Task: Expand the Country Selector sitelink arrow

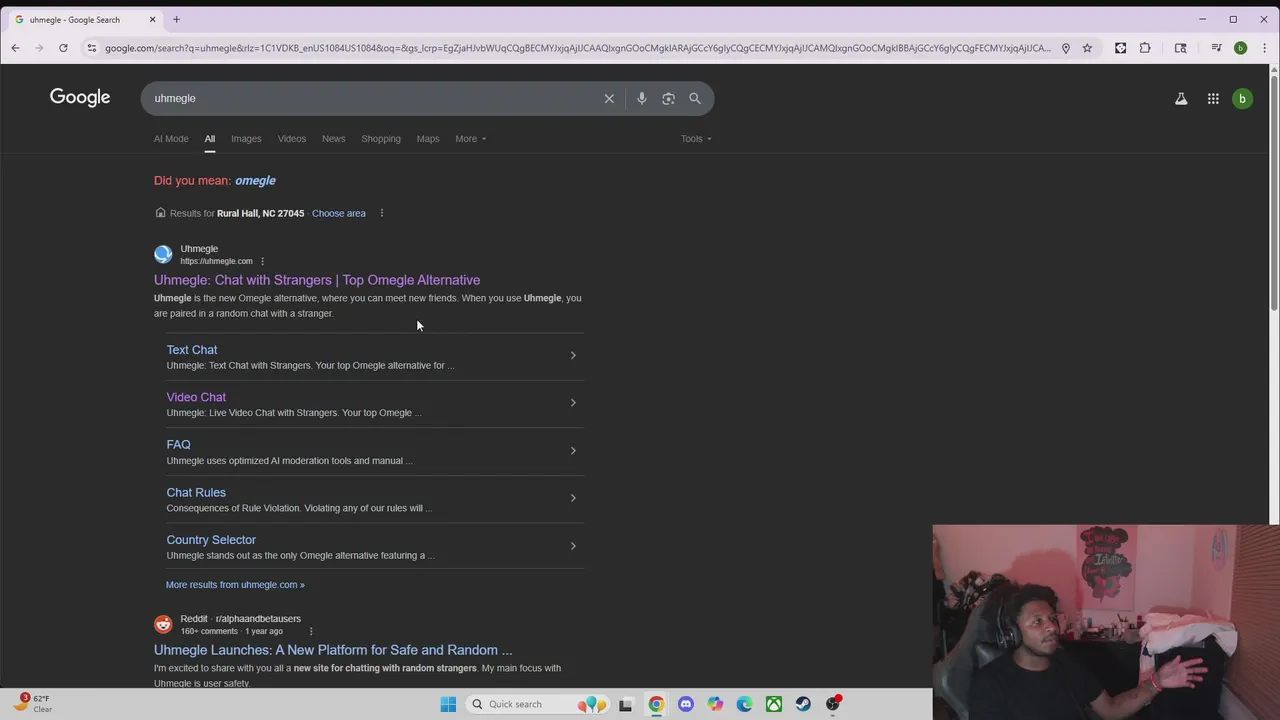Action: pos(573,546)
